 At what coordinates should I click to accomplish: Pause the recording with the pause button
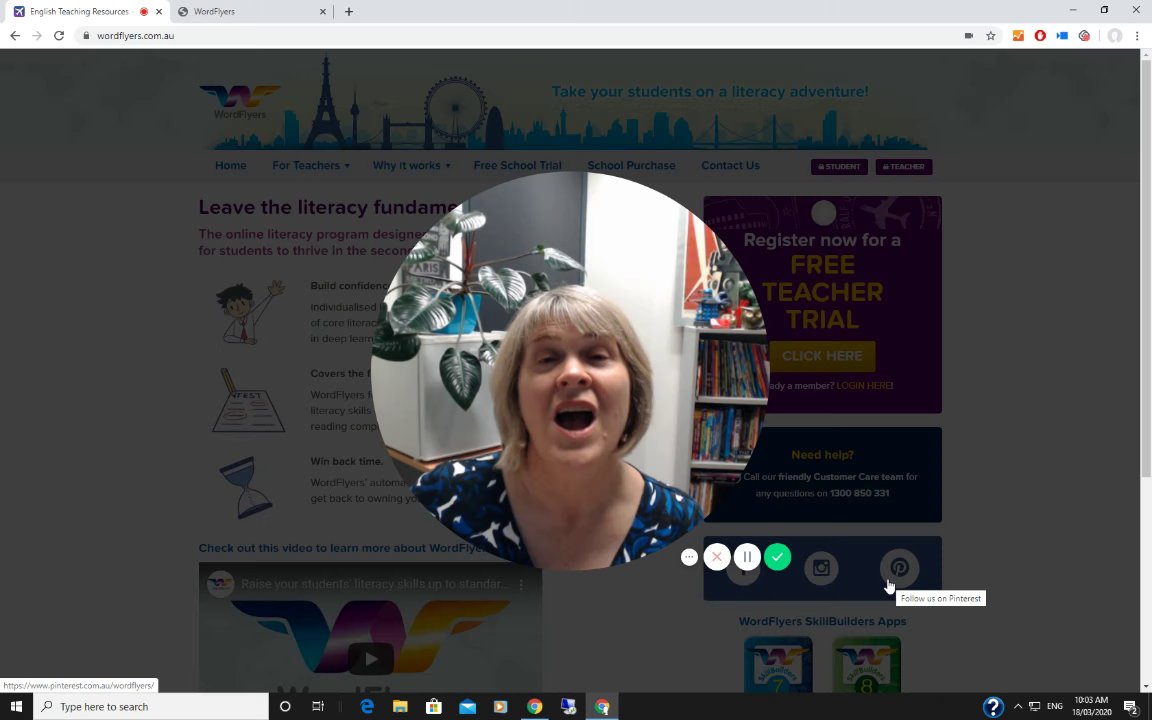point(747,557)
